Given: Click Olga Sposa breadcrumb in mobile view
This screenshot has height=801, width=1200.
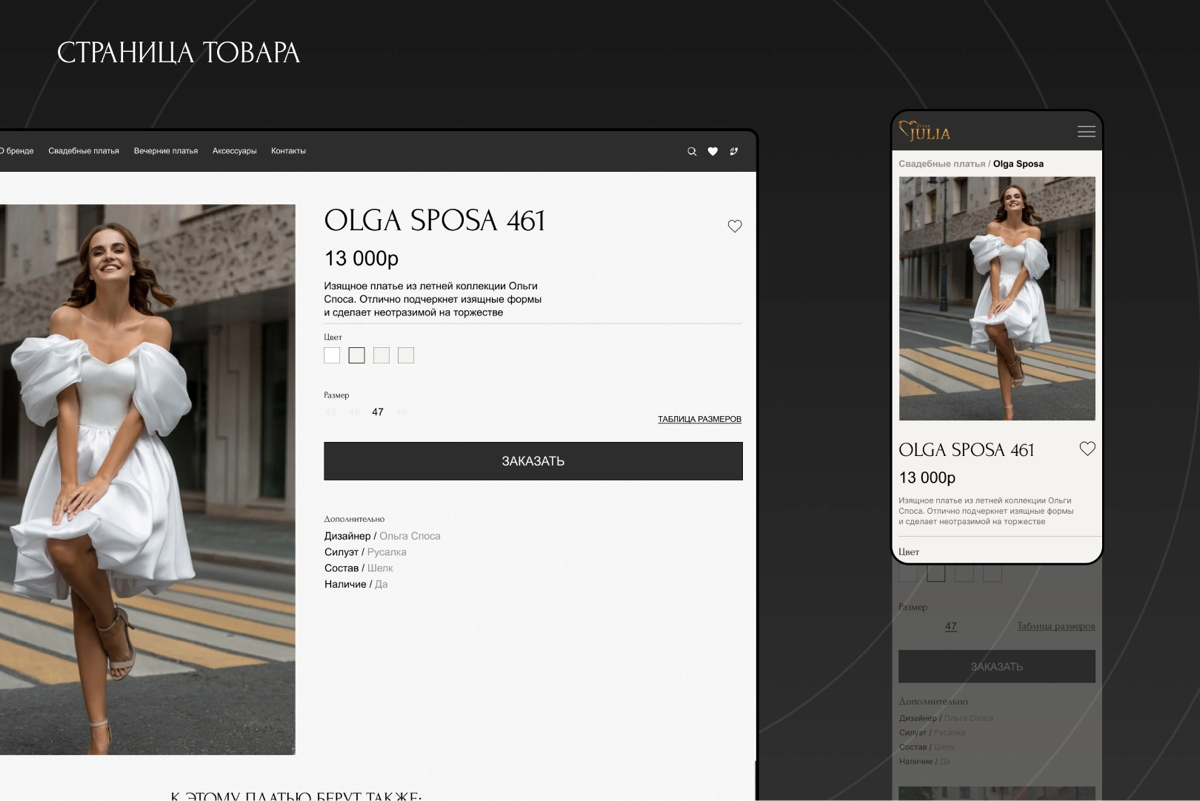Looking at the screenshot, I should pos(1018,164).
